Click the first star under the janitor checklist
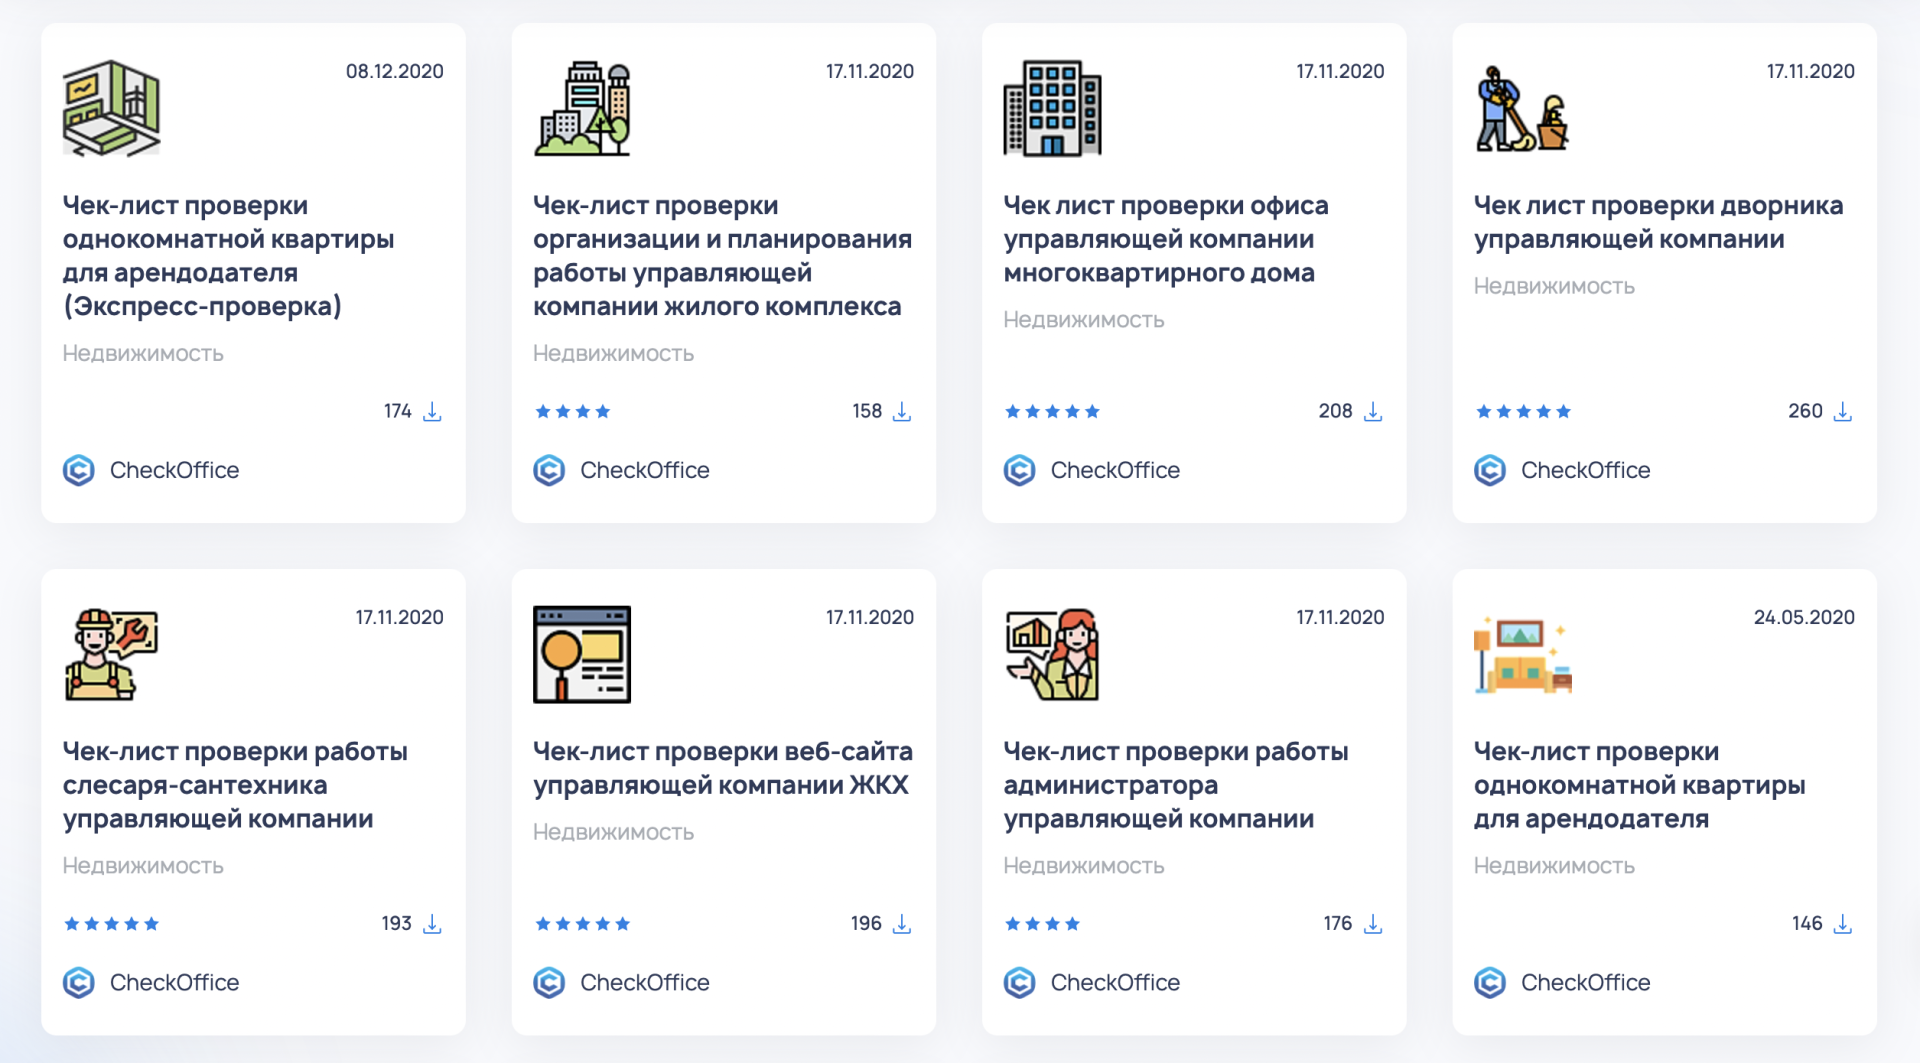Screen dimensions: 1920x1063 (x=1482, y=411)
